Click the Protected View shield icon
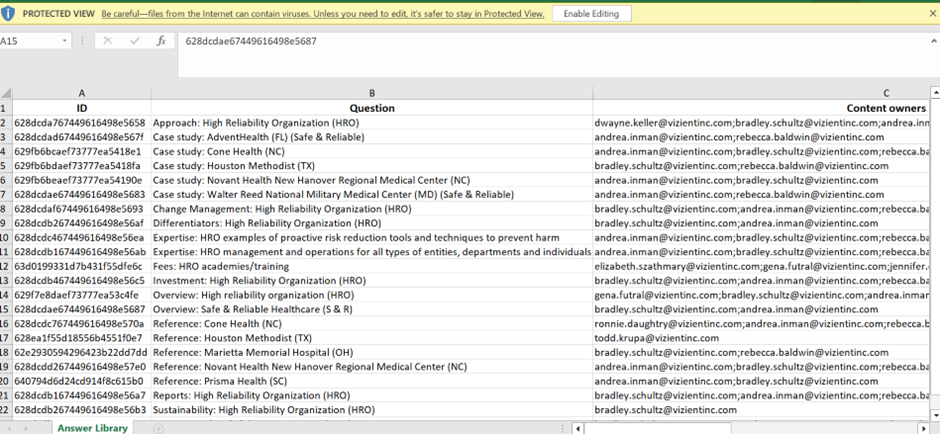 (8, 14)
